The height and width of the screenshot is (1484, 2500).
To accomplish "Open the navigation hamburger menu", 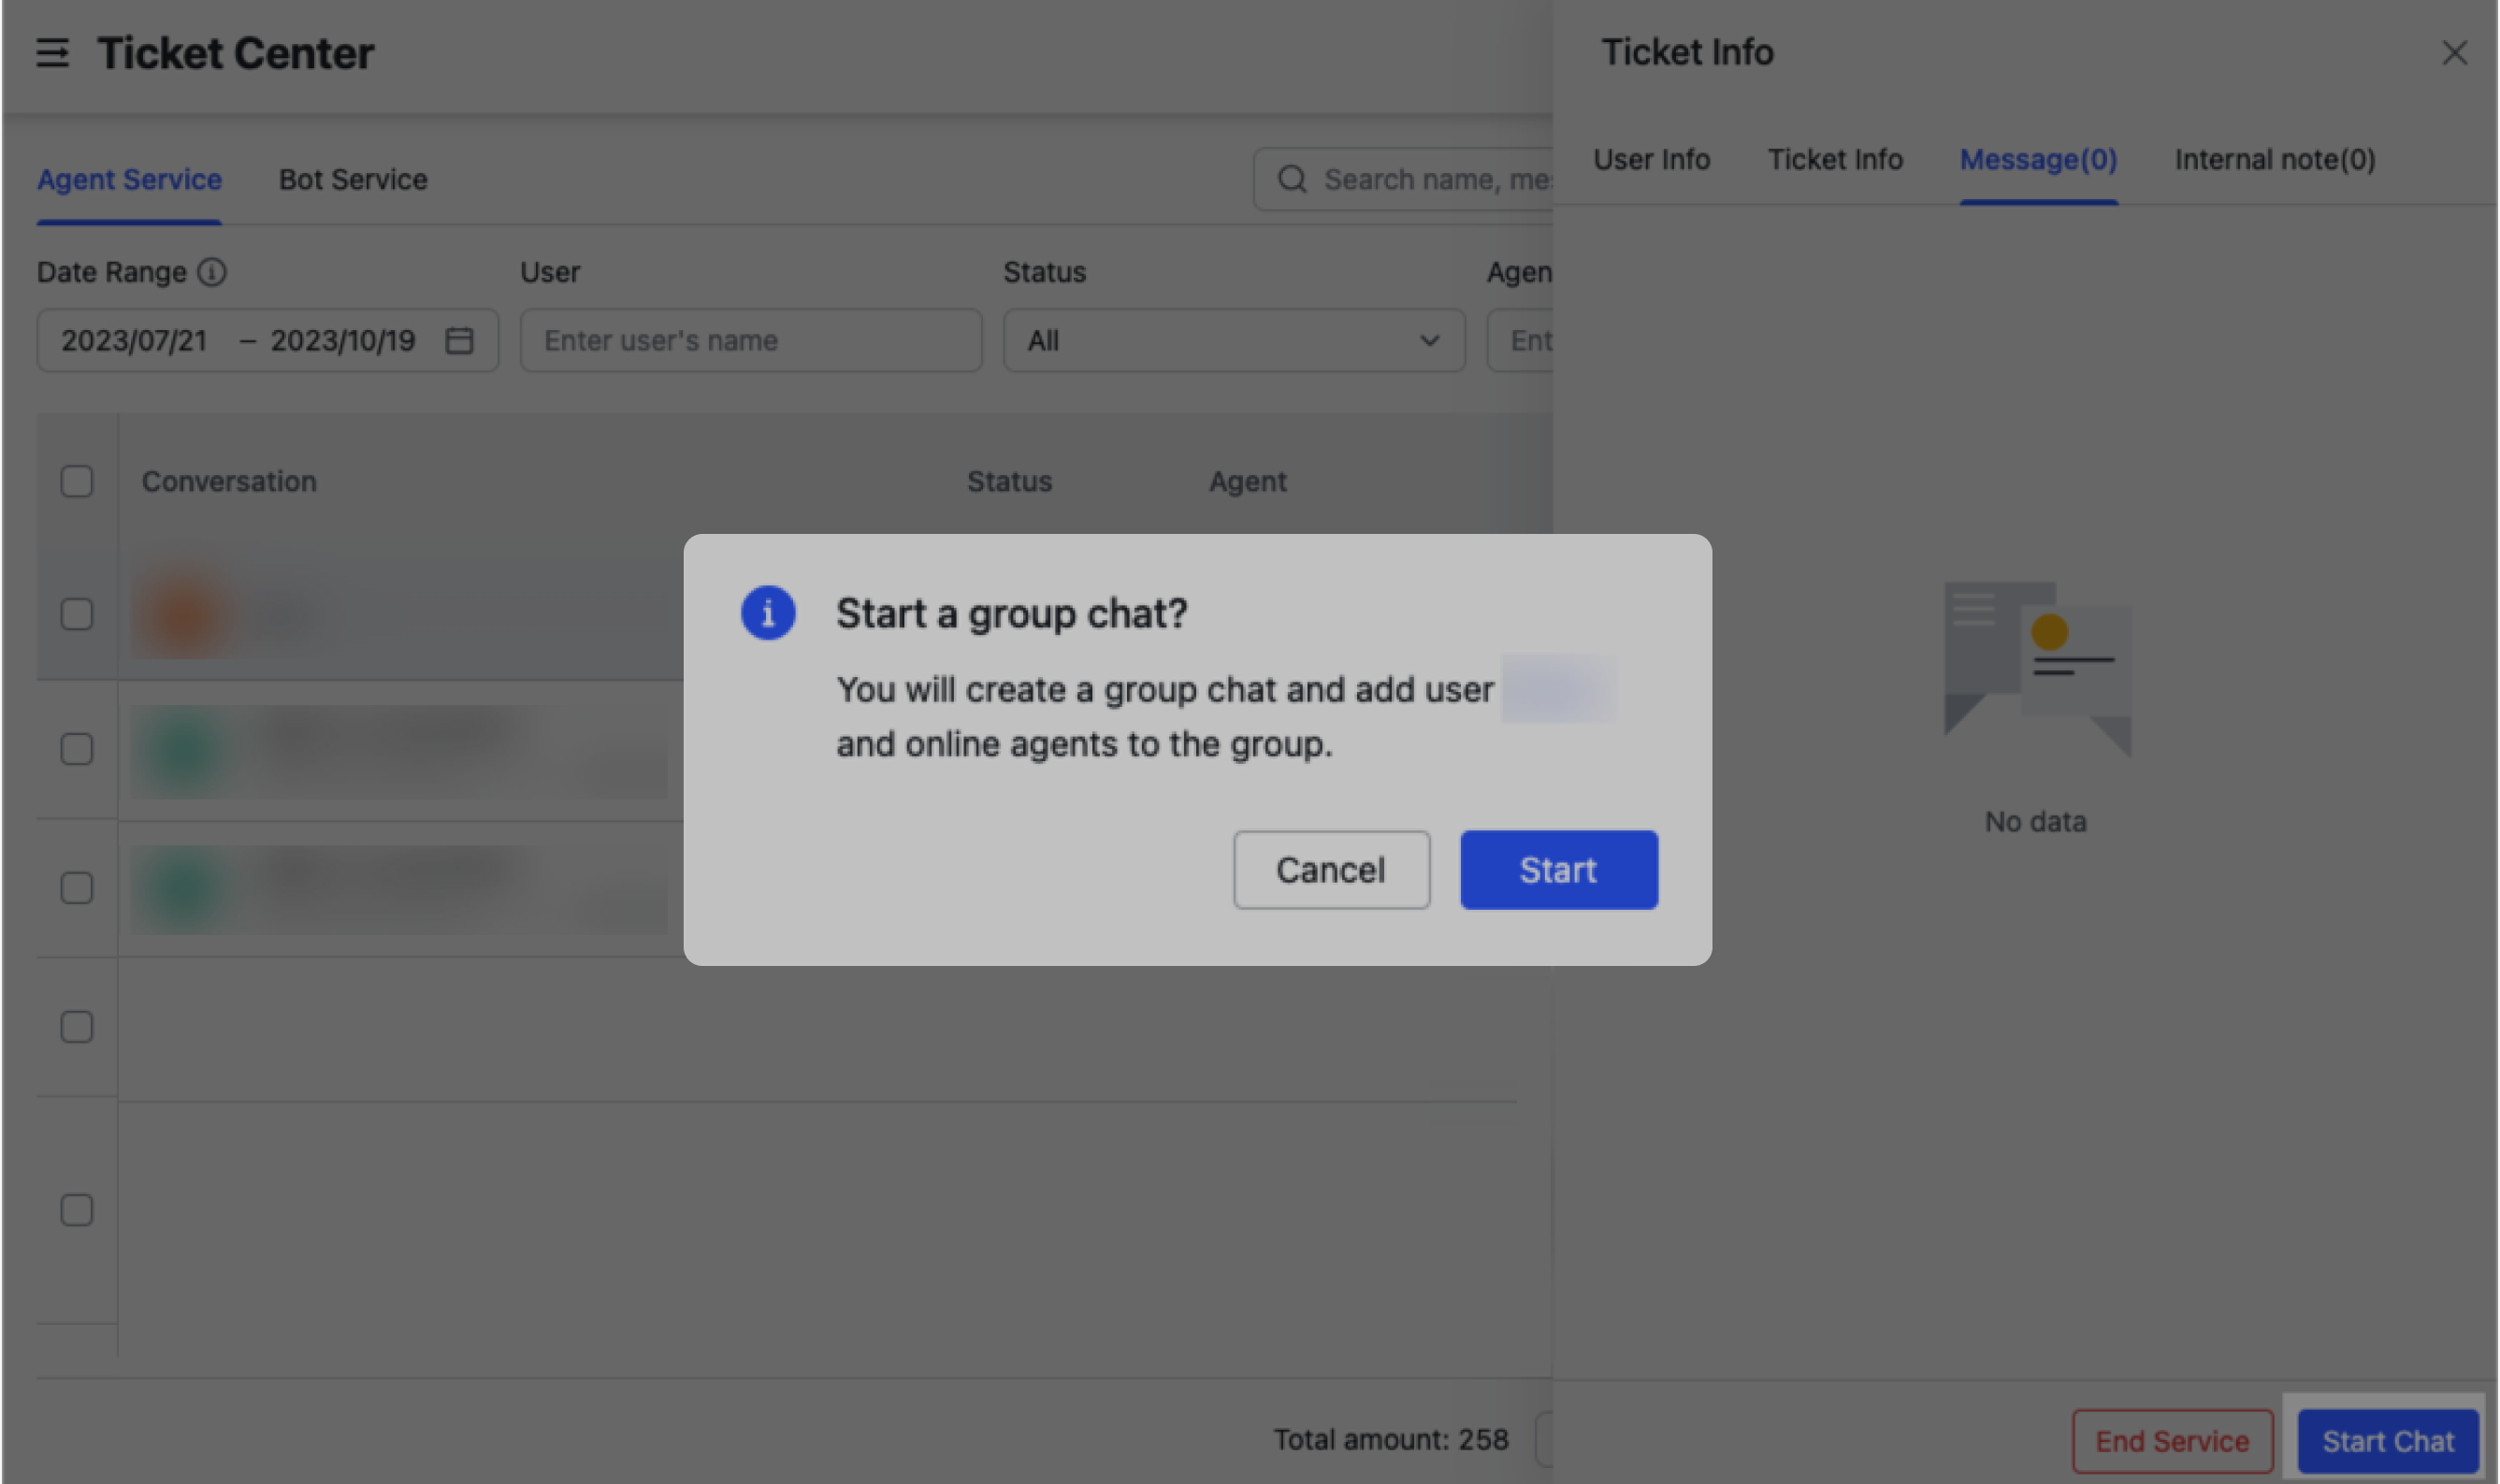I will pos(53,53).
